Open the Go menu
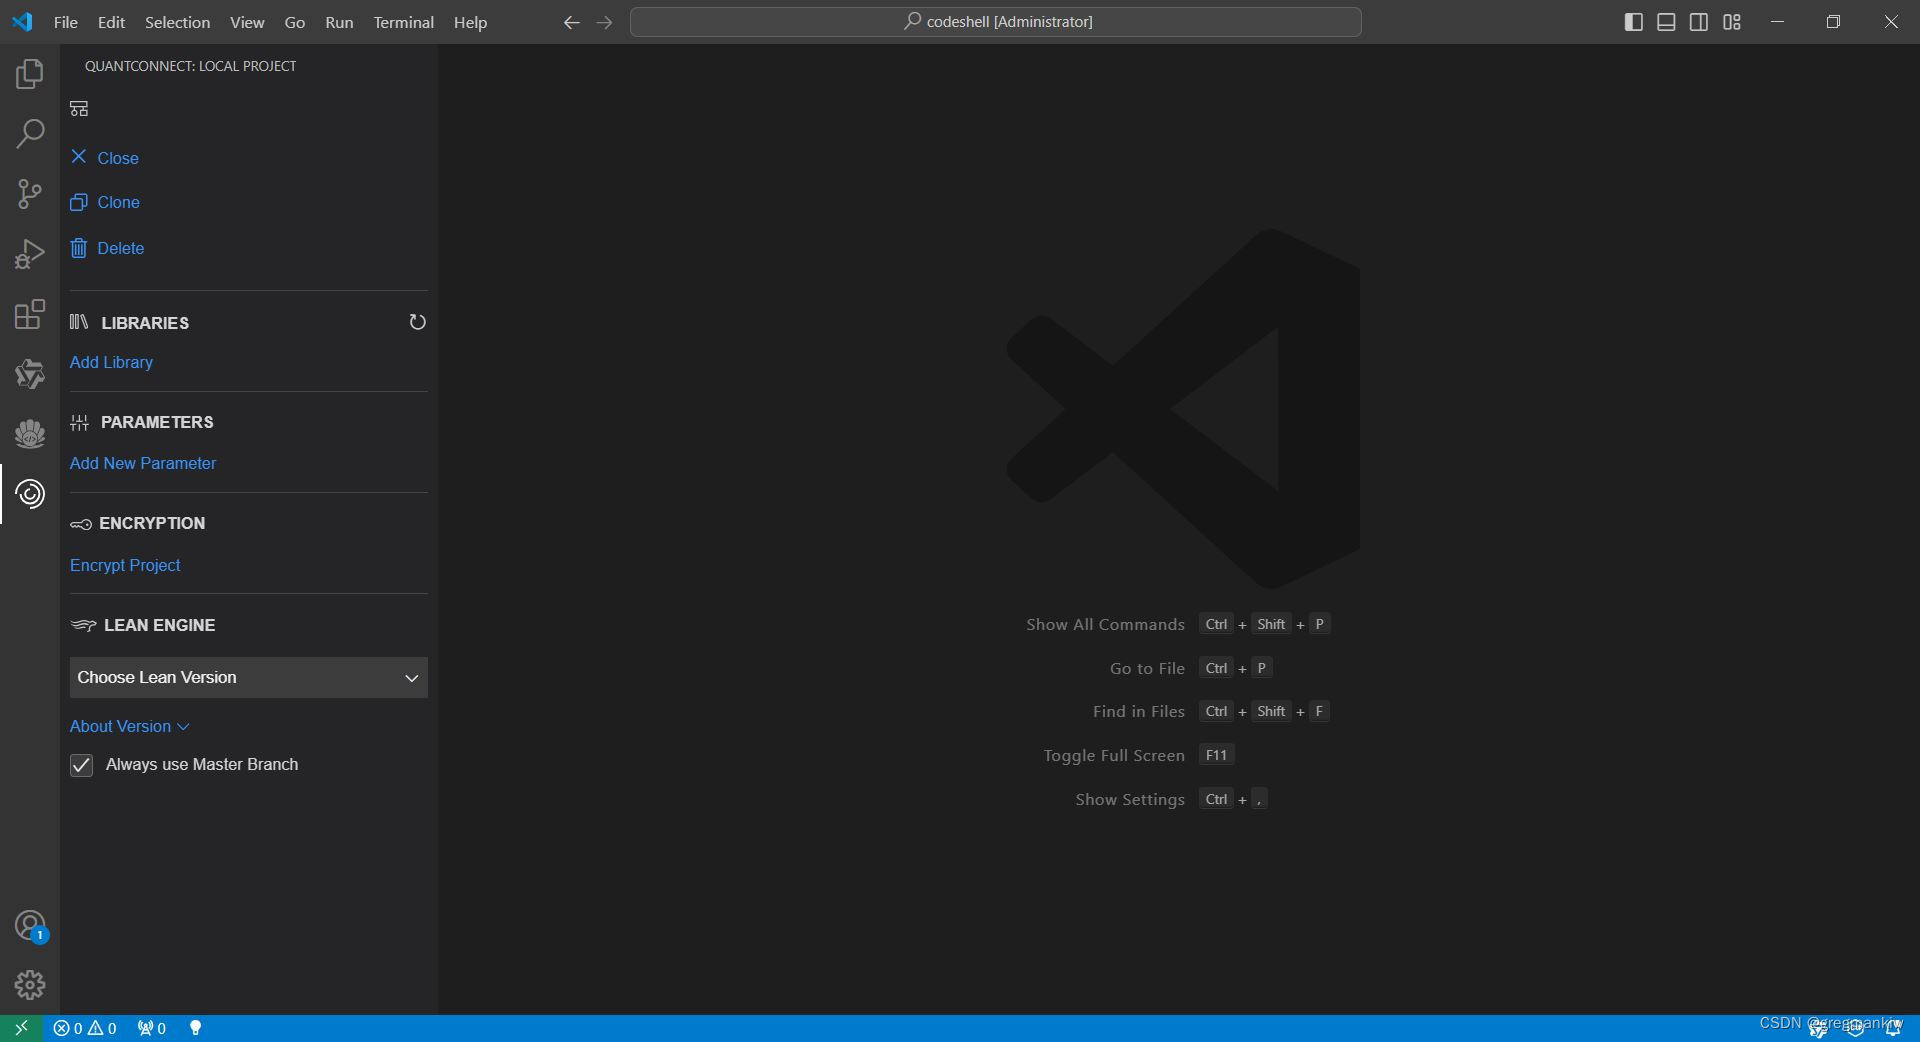 pos(294,22)
